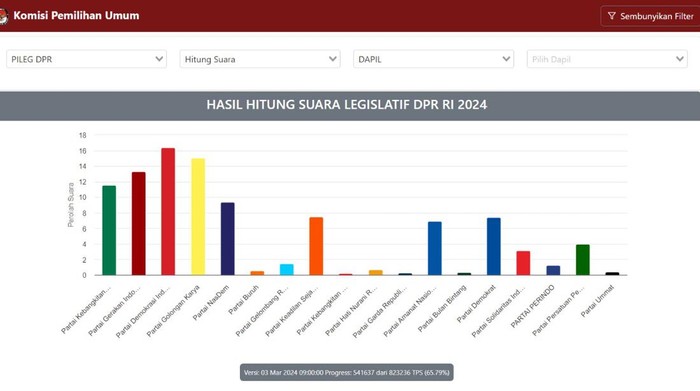Click the PARTAI PERINDO axis label
The image size is (700, 391).
(x=533, y=306)
